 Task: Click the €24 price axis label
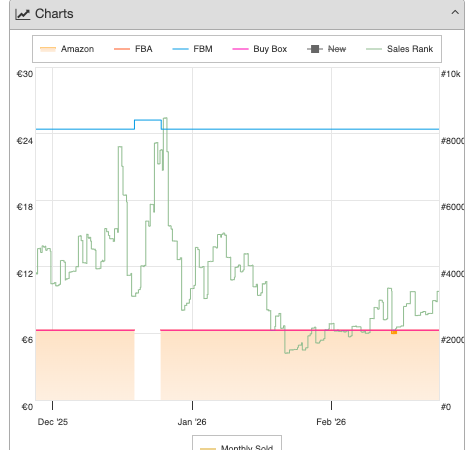tap(25, 141)
